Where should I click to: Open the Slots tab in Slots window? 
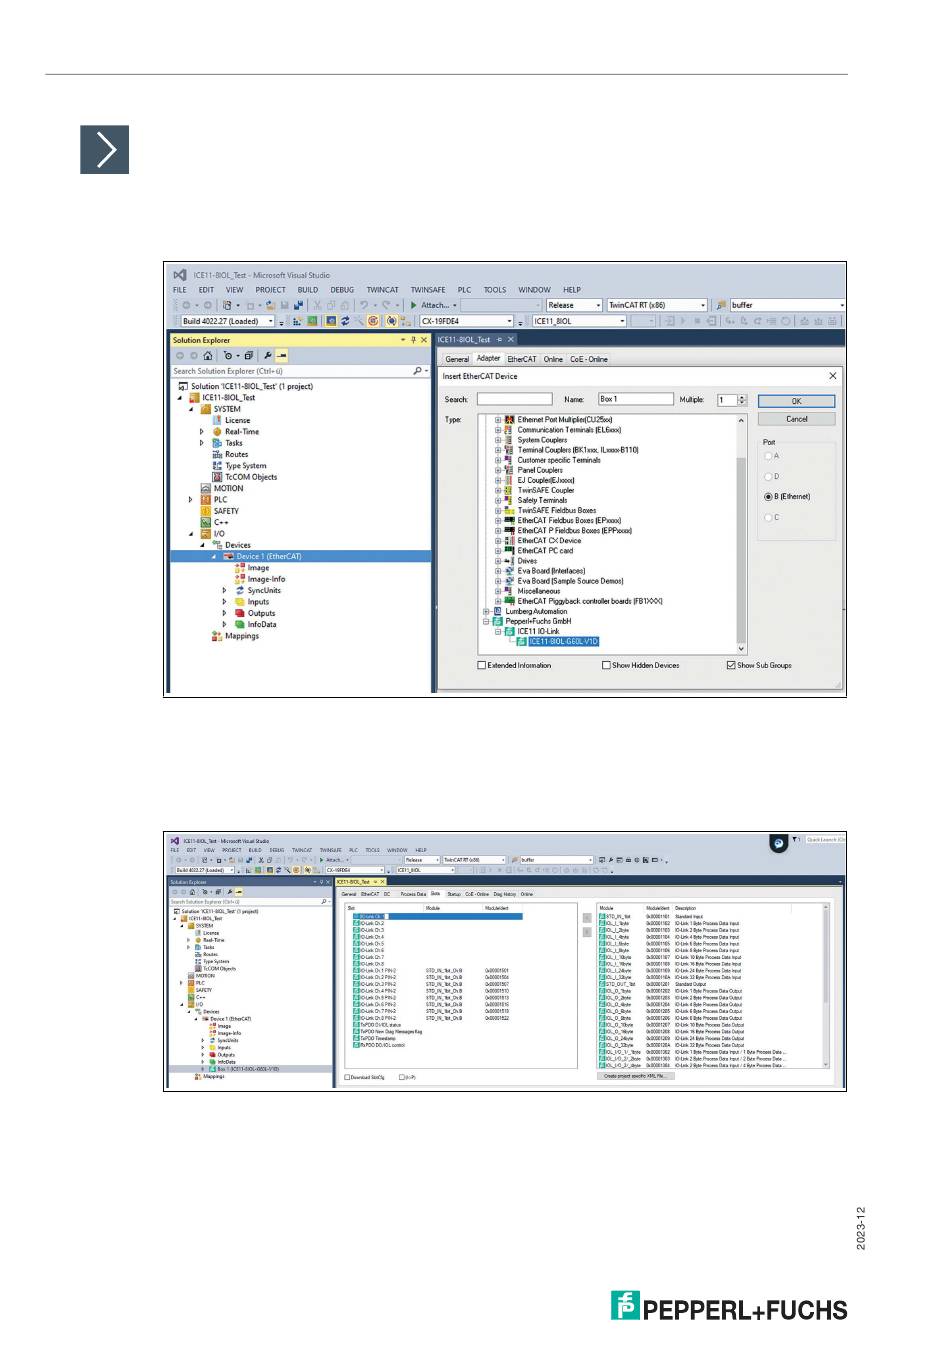coord(436,894)
